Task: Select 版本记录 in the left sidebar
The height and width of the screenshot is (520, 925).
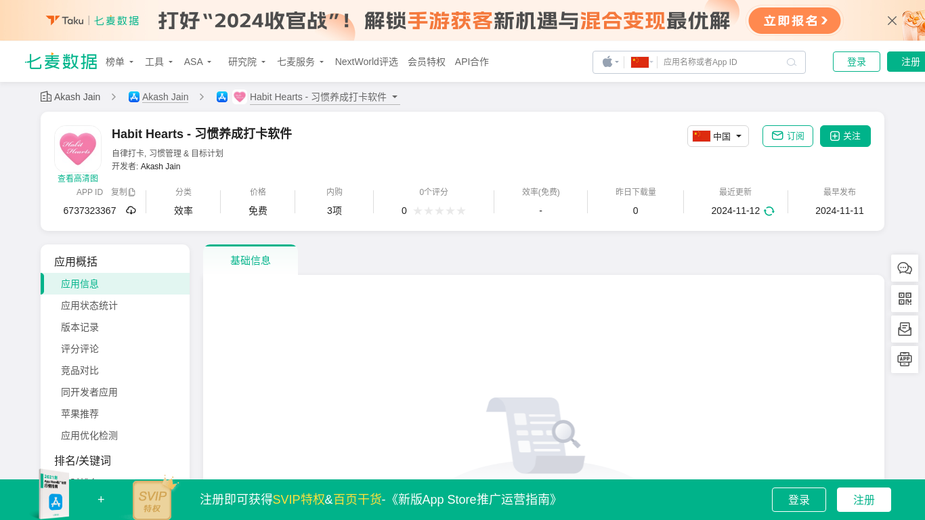Action: pos(80,328)
